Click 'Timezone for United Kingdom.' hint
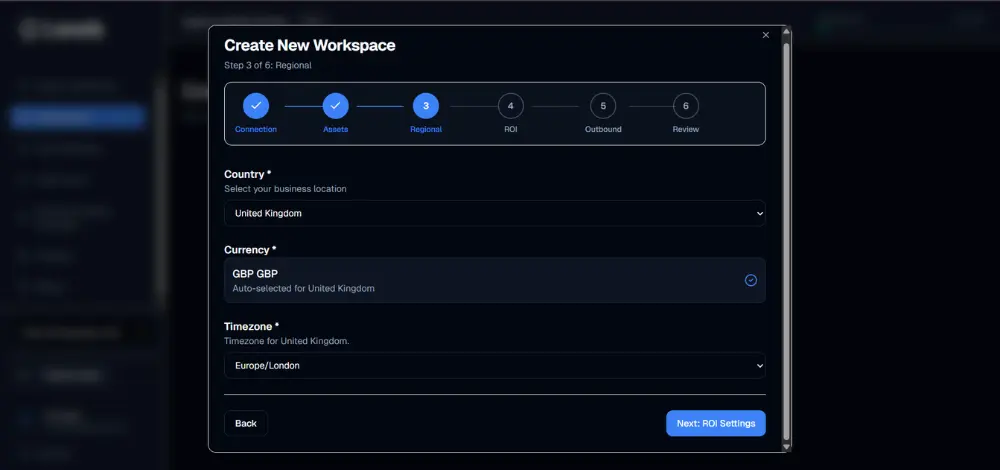 point(287,341)
